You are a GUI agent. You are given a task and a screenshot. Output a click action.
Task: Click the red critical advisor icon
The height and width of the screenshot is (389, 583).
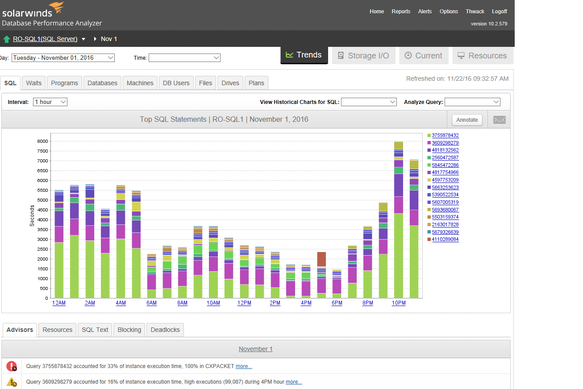point(12,366)
